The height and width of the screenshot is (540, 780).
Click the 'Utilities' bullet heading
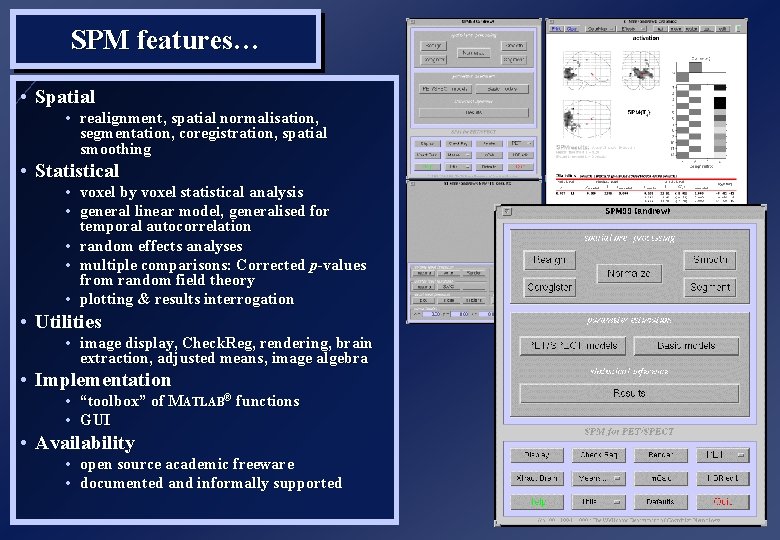pos(68,322)
